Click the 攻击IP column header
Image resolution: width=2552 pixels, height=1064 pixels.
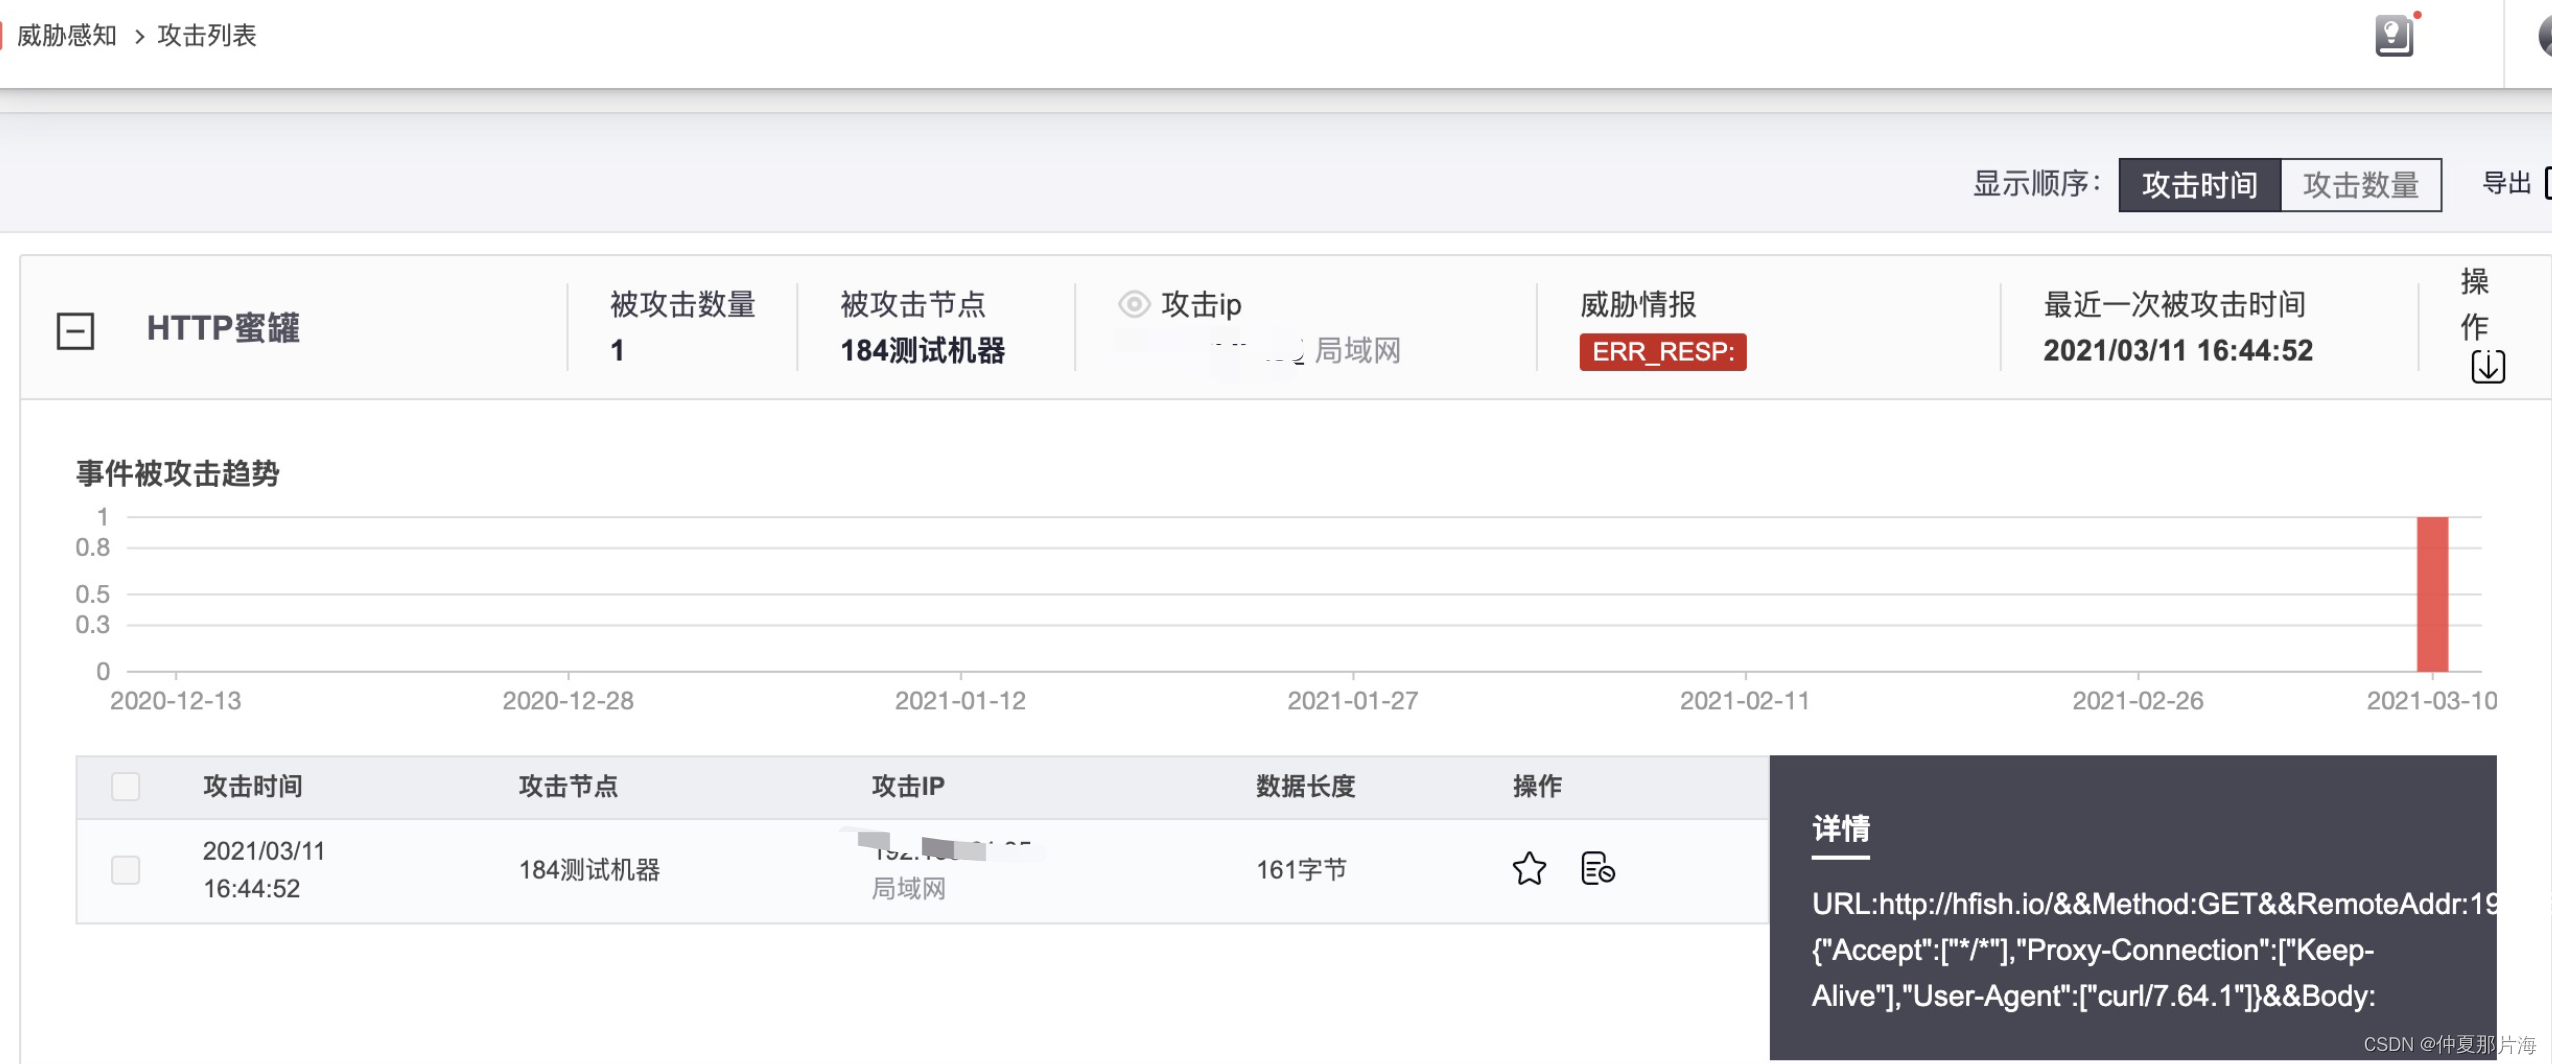[x=908, y=786]
